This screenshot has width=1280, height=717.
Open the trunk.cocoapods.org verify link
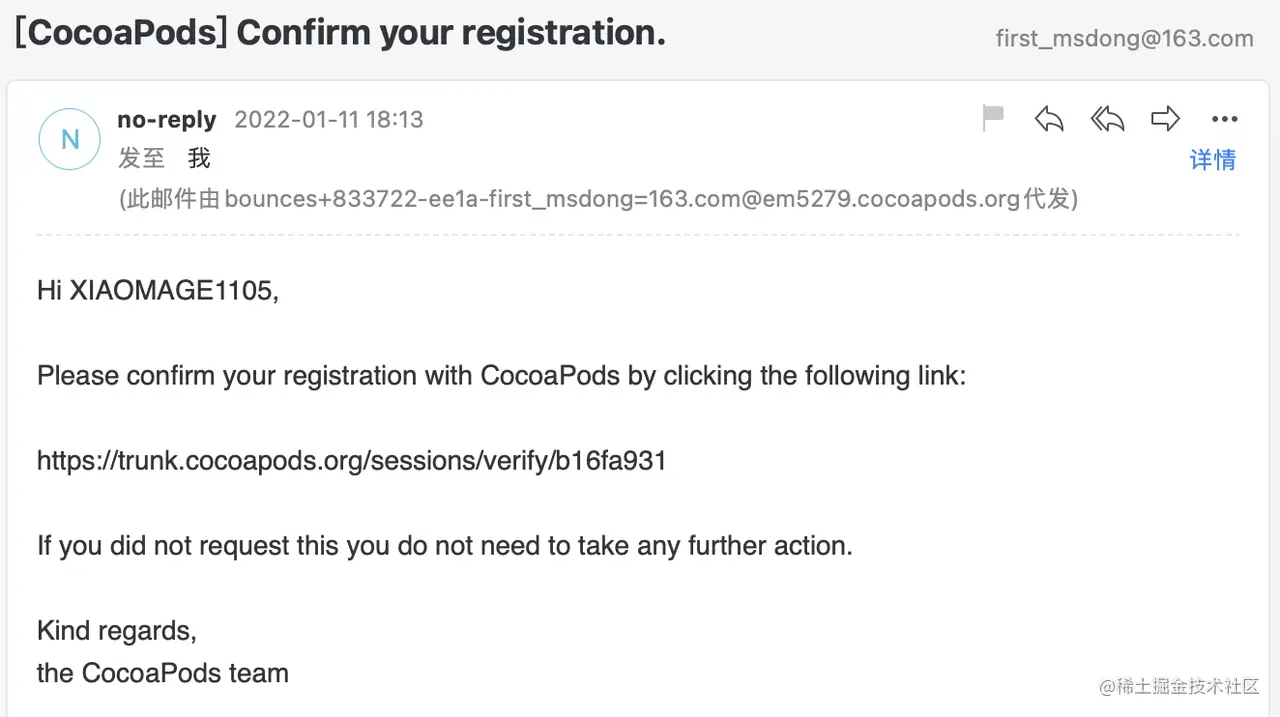click(x=352, y=461)
